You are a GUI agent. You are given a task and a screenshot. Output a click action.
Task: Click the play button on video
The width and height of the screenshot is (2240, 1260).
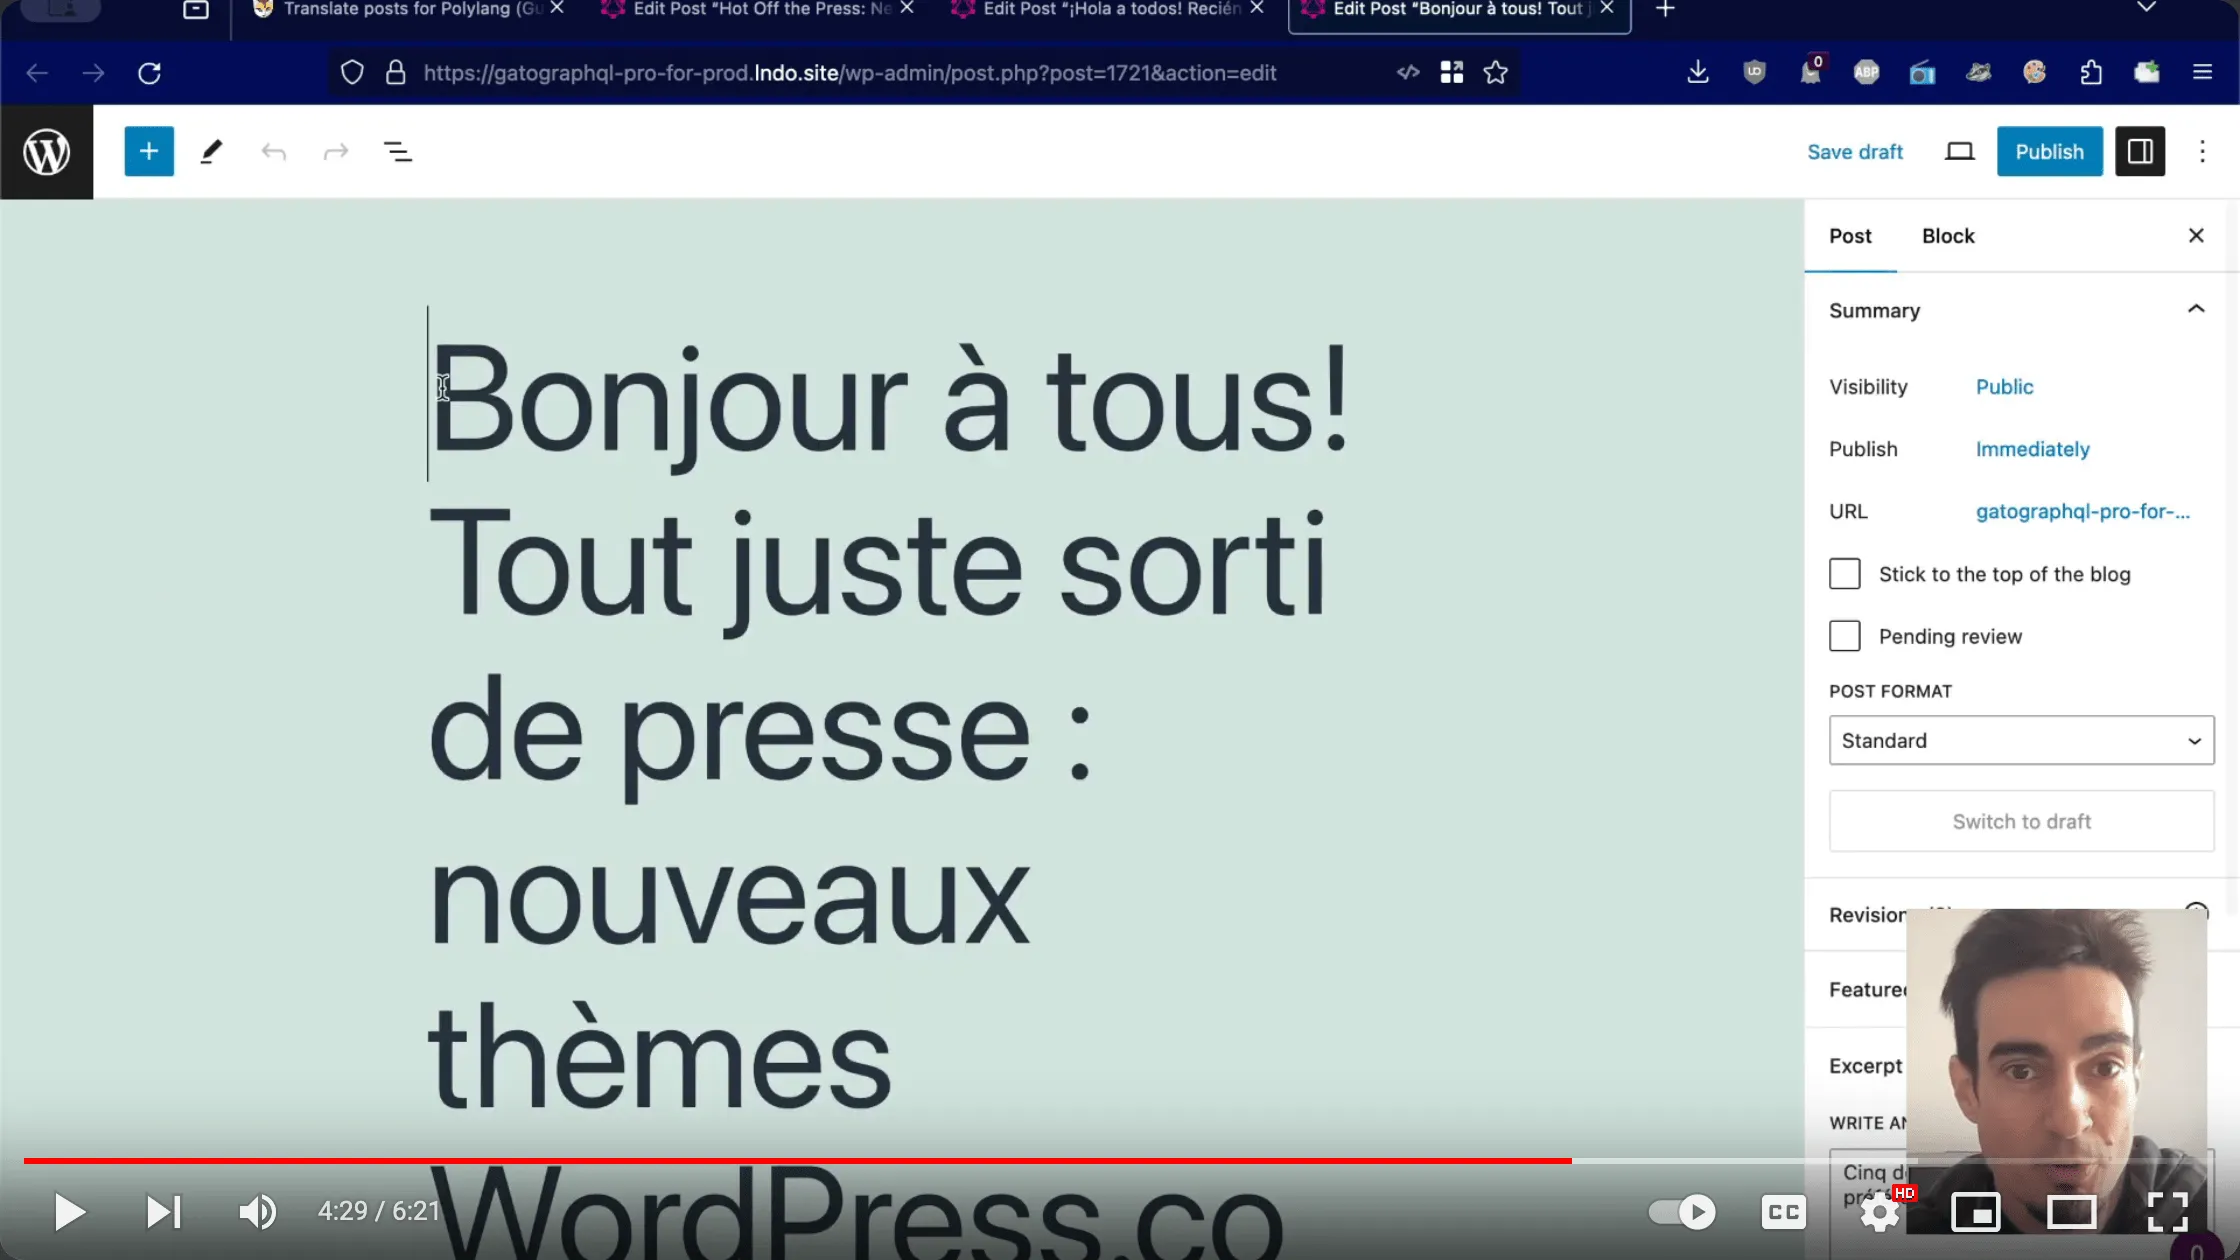[x=69, y=1212]
